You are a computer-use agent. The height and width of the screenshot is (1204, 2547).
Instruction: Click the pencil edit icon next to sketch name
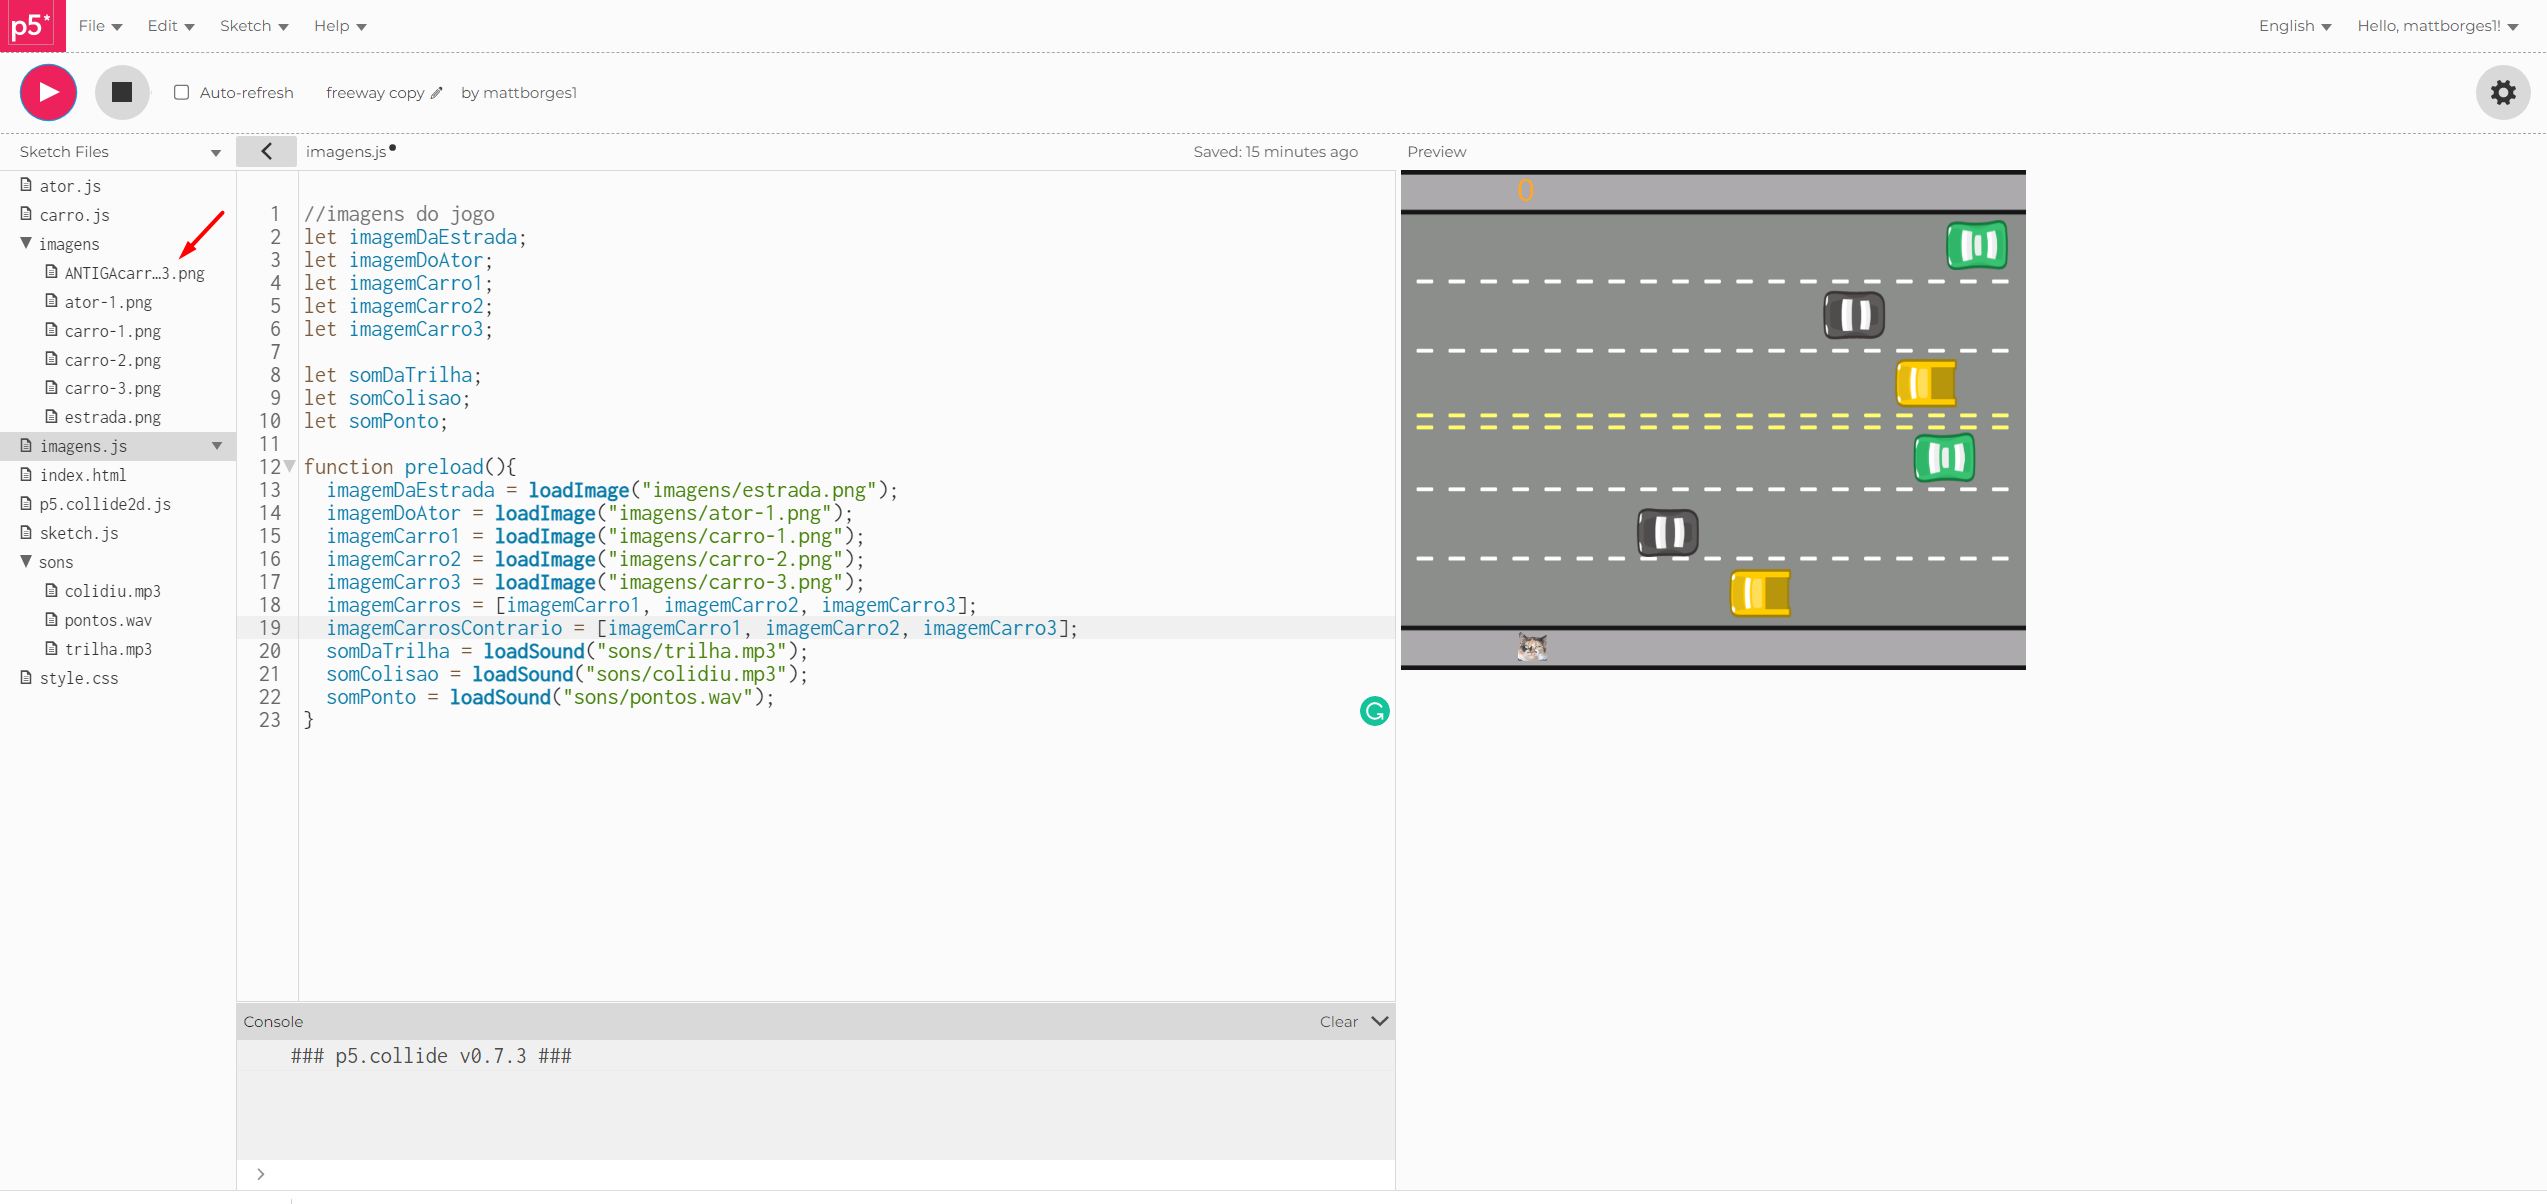coord(437,93)
